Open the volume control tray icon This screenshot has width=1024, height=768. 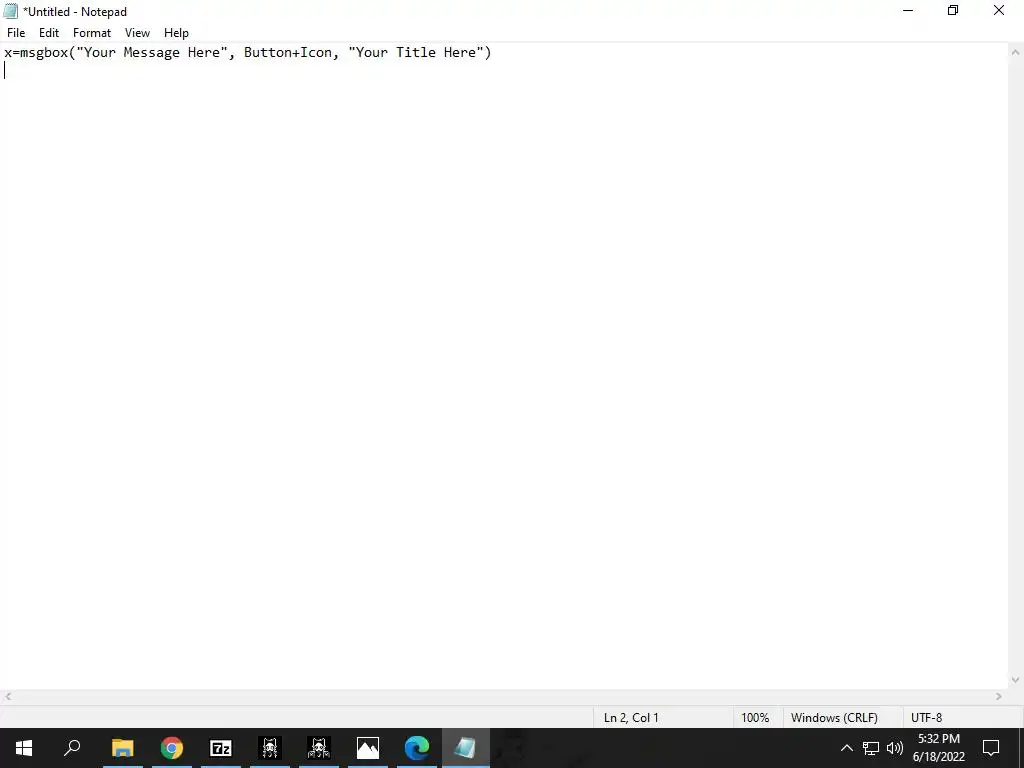click(x=895, y=748)
